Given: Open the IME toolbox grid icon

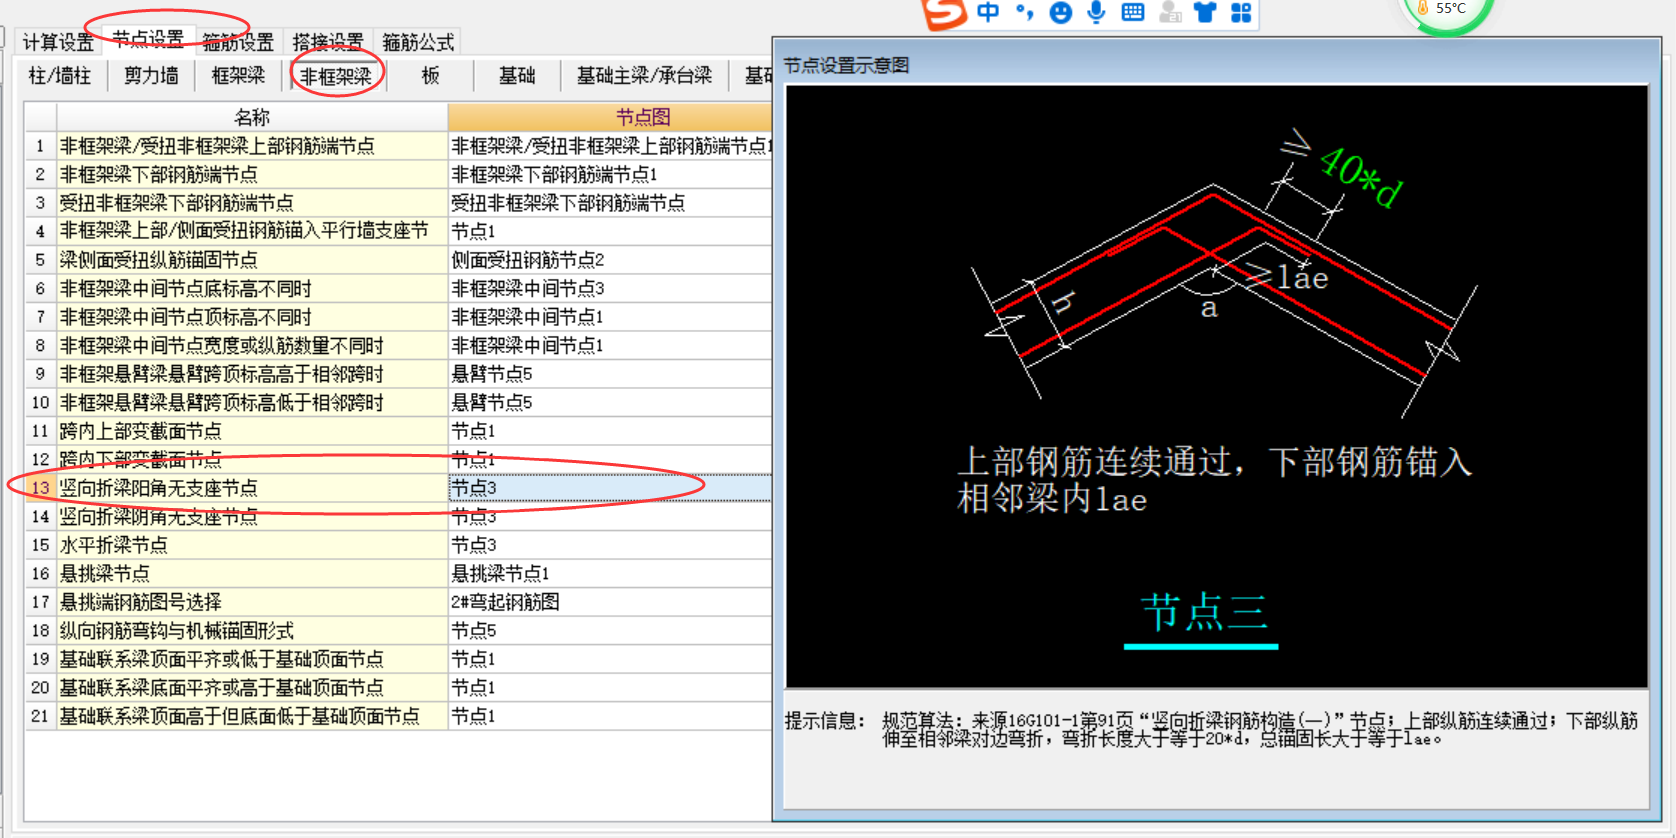Looking at the screenshot, I should [x=1241, y=12].
